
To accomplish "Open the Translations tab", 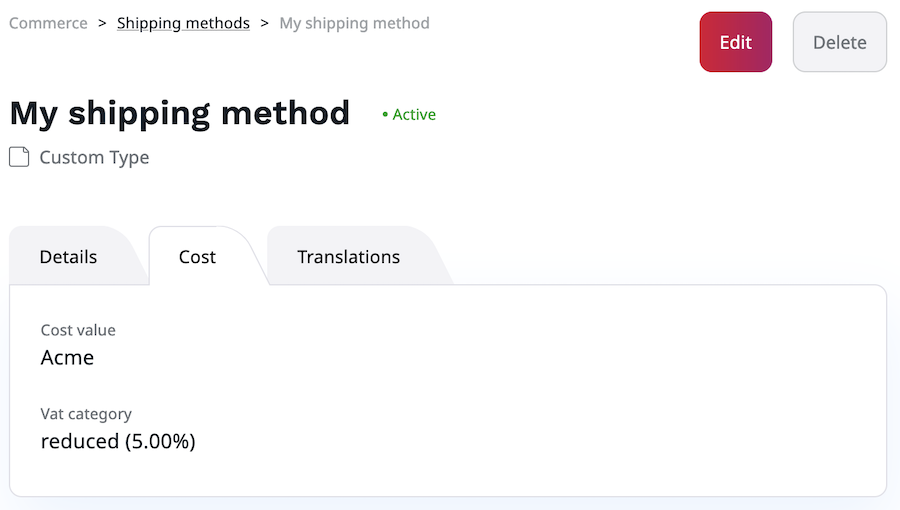I will [348, 257].
